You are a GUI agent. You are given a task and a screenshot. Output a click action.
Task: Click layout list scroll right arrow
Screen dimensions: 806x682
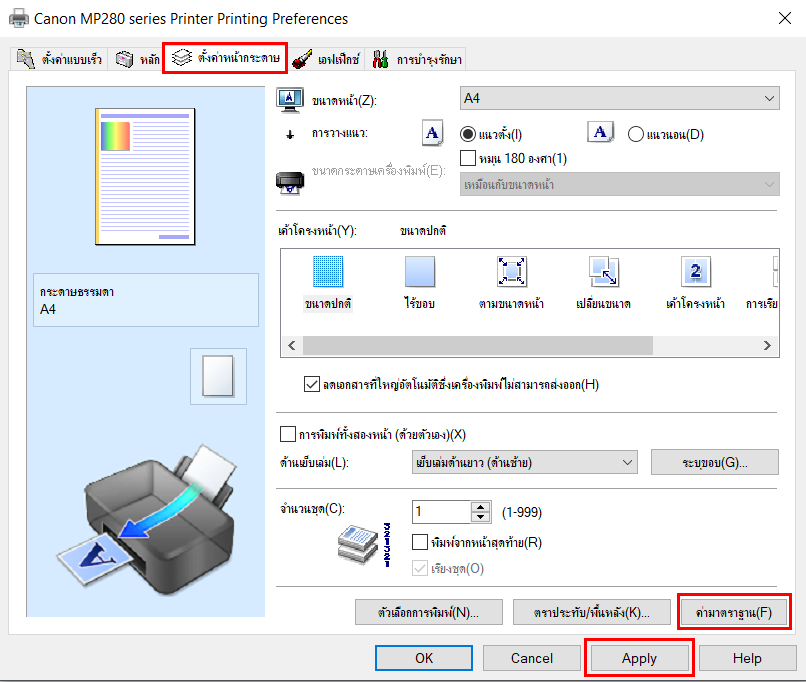click(x=767, y=345)
